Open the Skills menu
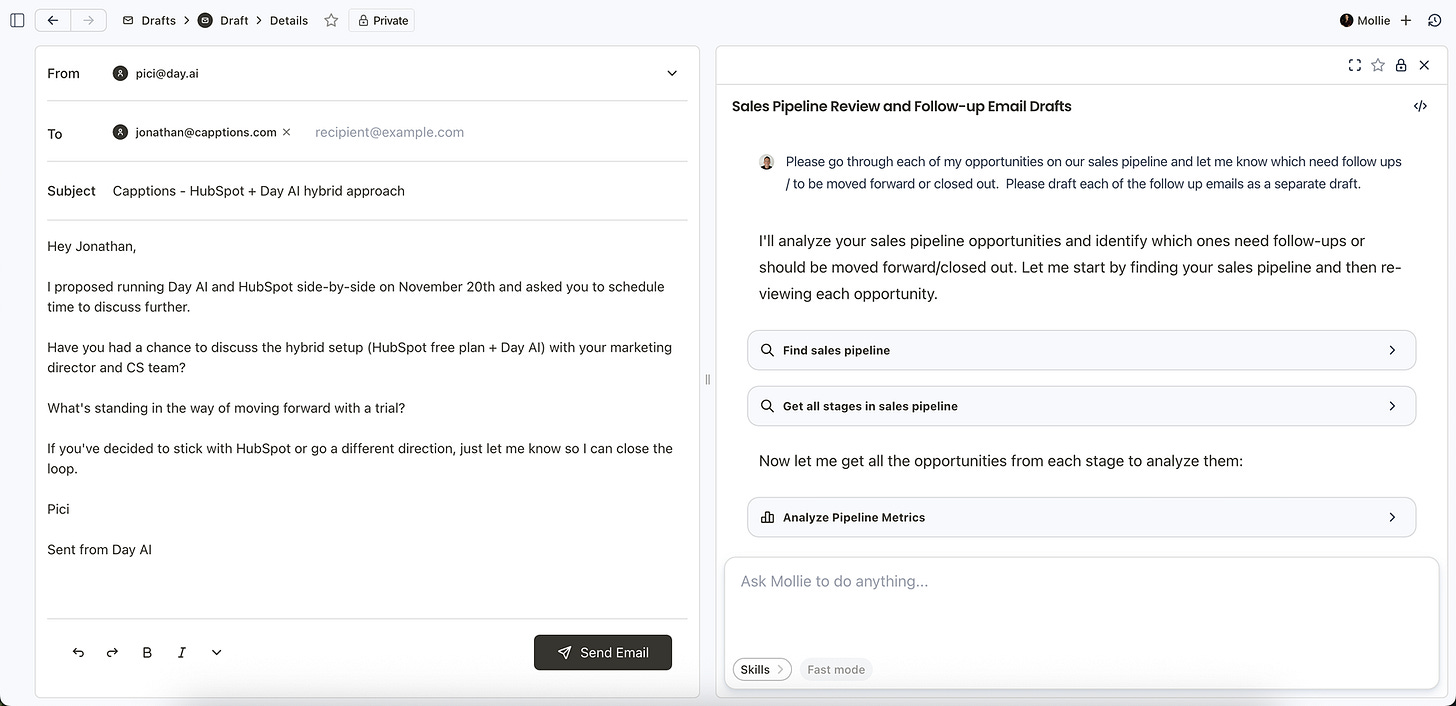 (x=762, y=669)
